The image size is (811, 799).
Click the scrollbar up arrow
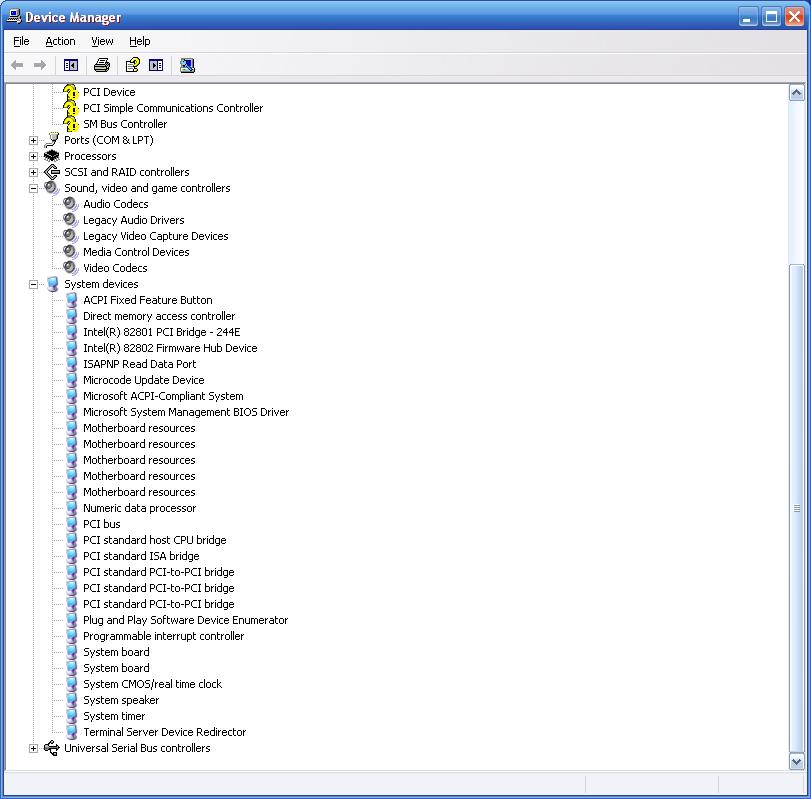tap(797, 93)
